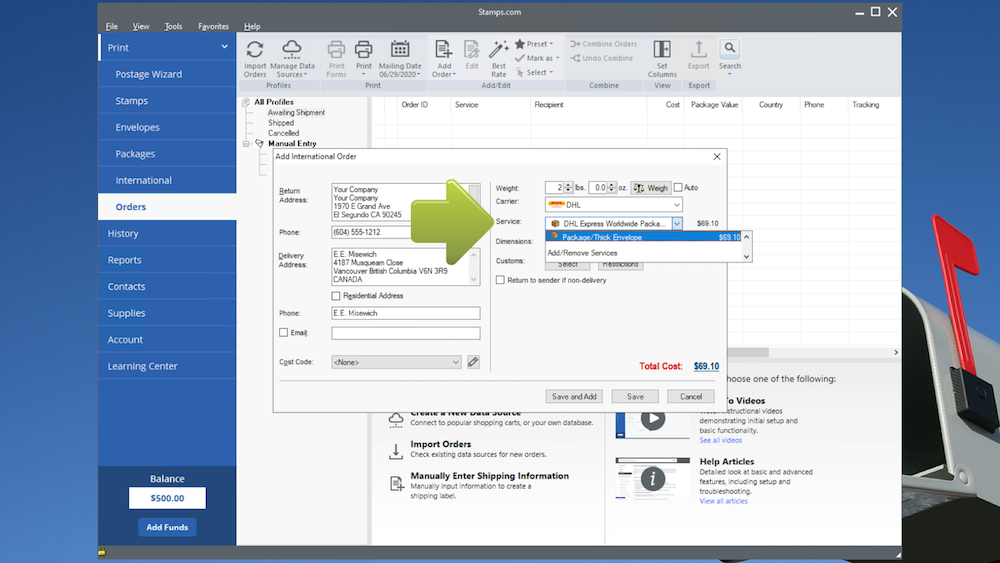Open the View all articles link

click(723, 501)
